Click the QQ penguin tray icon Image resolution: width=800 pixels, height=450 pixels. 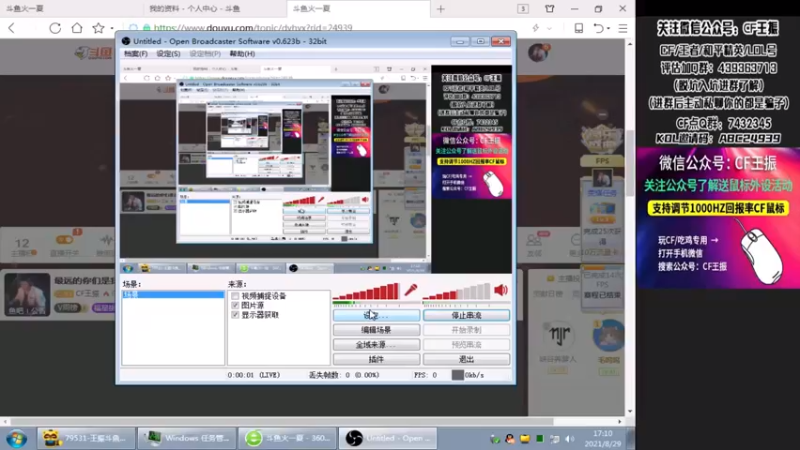point(509,439)
